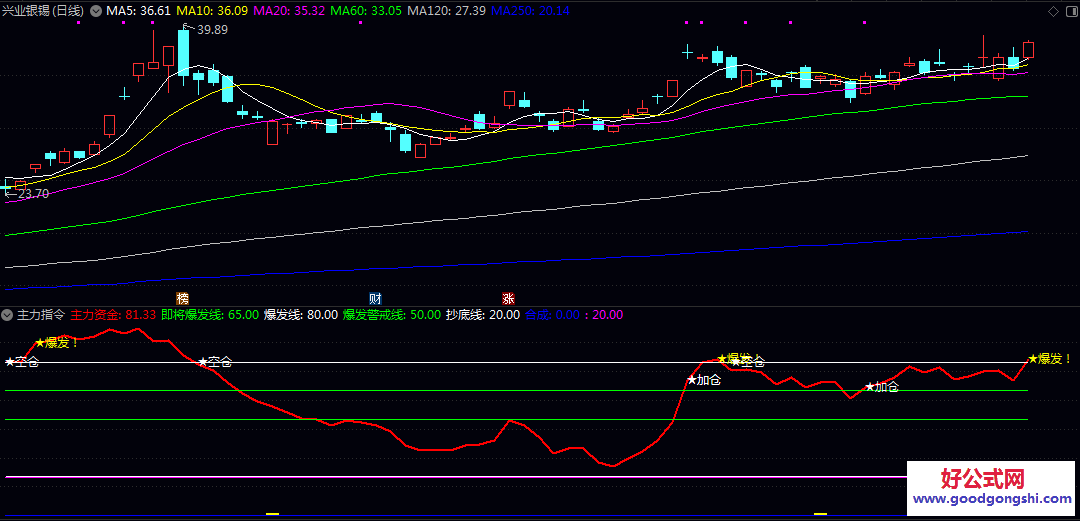Click the MA5: 36.61 moving average label
This screenshot has width=1080, height=521.
138,10
